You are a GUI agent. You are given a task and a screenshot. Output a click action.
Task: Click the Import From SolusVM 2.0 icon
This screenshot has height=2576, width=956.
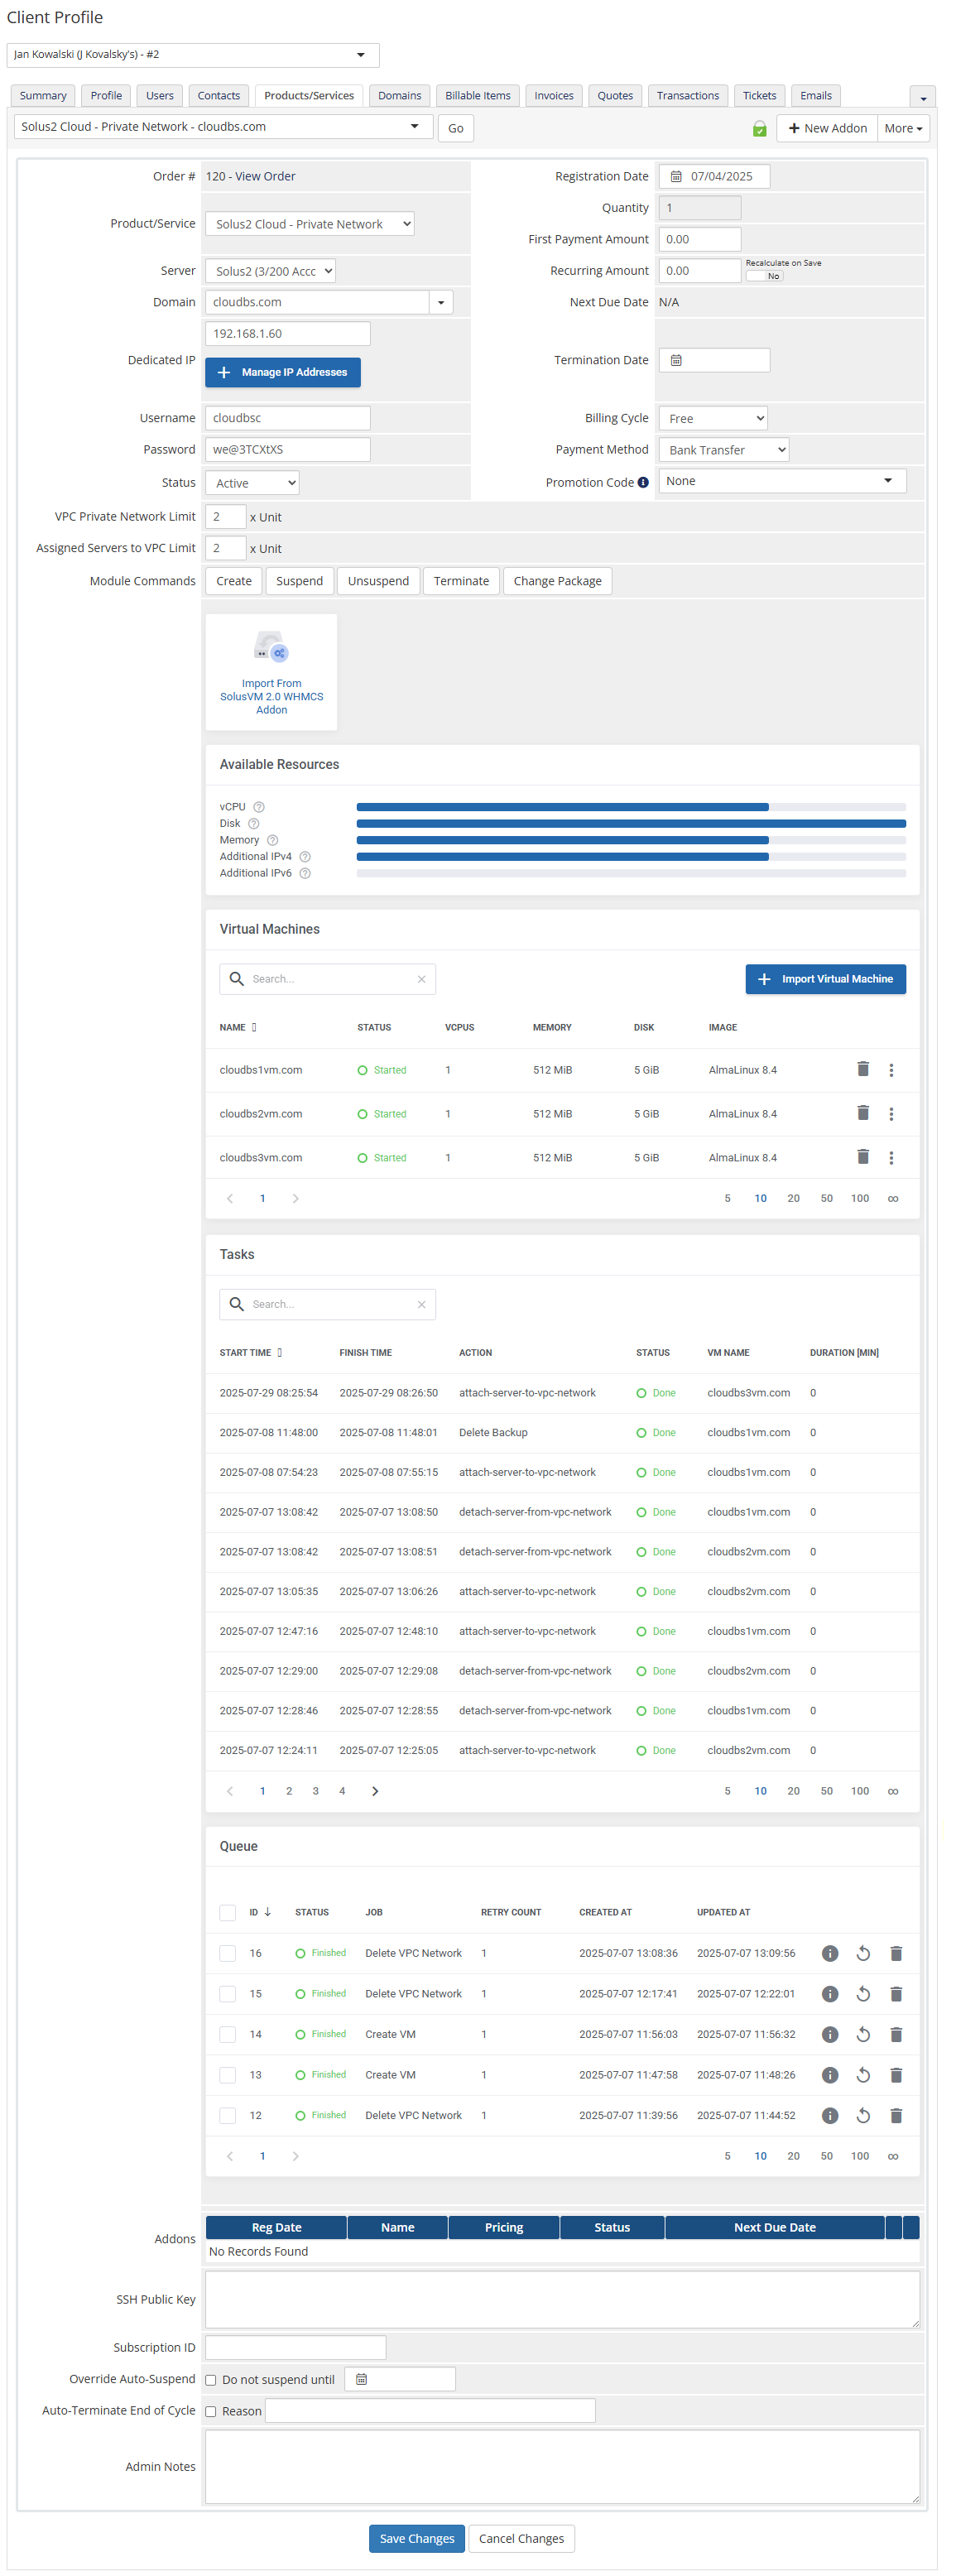[271, 648]
